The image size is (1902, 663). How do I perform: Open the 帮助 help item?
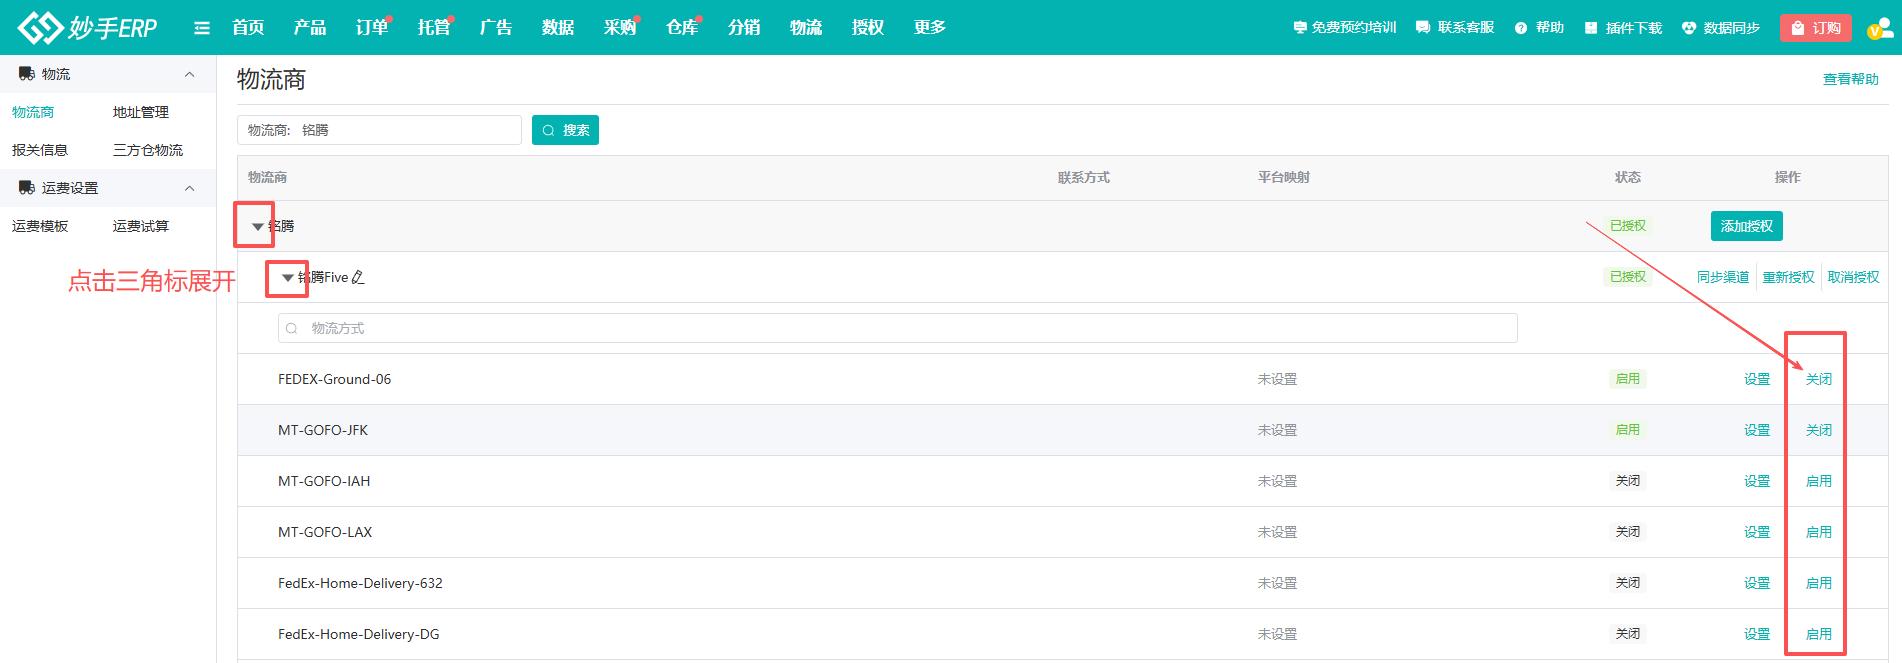1539,28
